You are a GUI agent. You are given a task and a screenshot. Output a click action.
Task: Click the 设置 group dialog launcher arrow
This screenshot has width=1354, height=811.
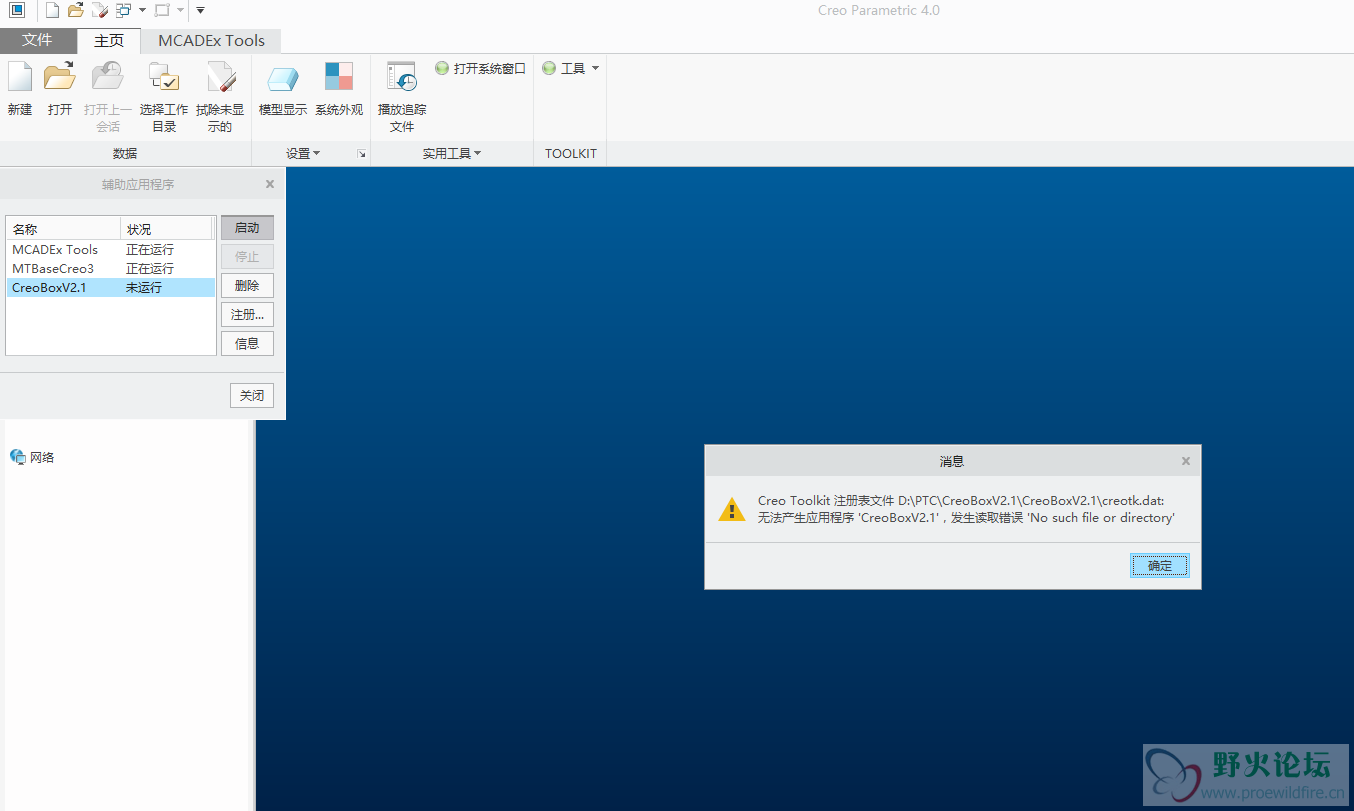(361, 155)
